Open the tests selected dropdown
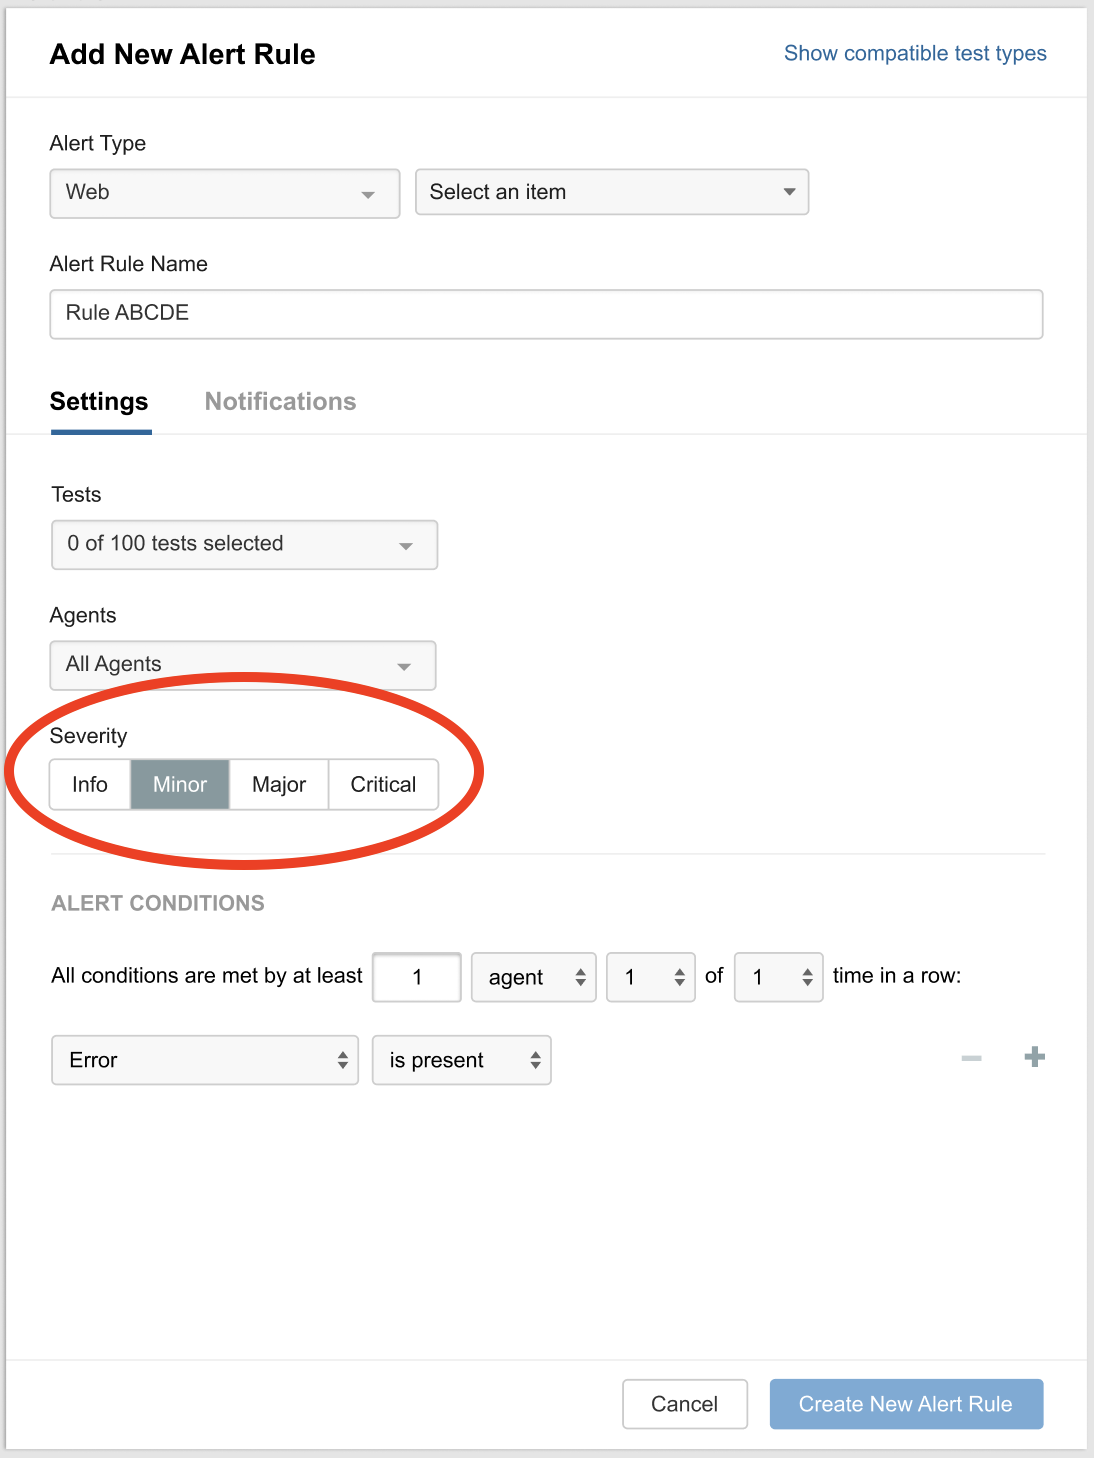Screen dimensions: 1094x1458 [x=245, y=544]
